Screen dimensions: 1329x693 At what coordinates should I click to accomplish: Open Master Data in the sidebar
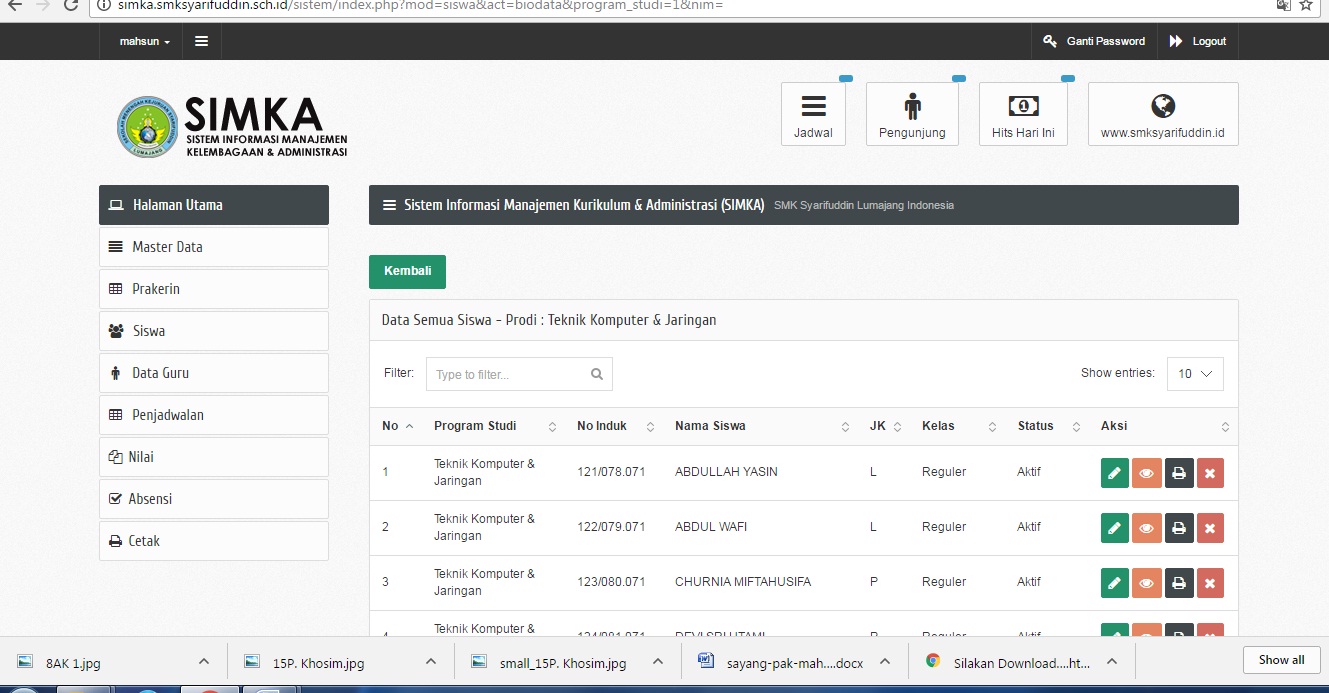pos(213,247)
